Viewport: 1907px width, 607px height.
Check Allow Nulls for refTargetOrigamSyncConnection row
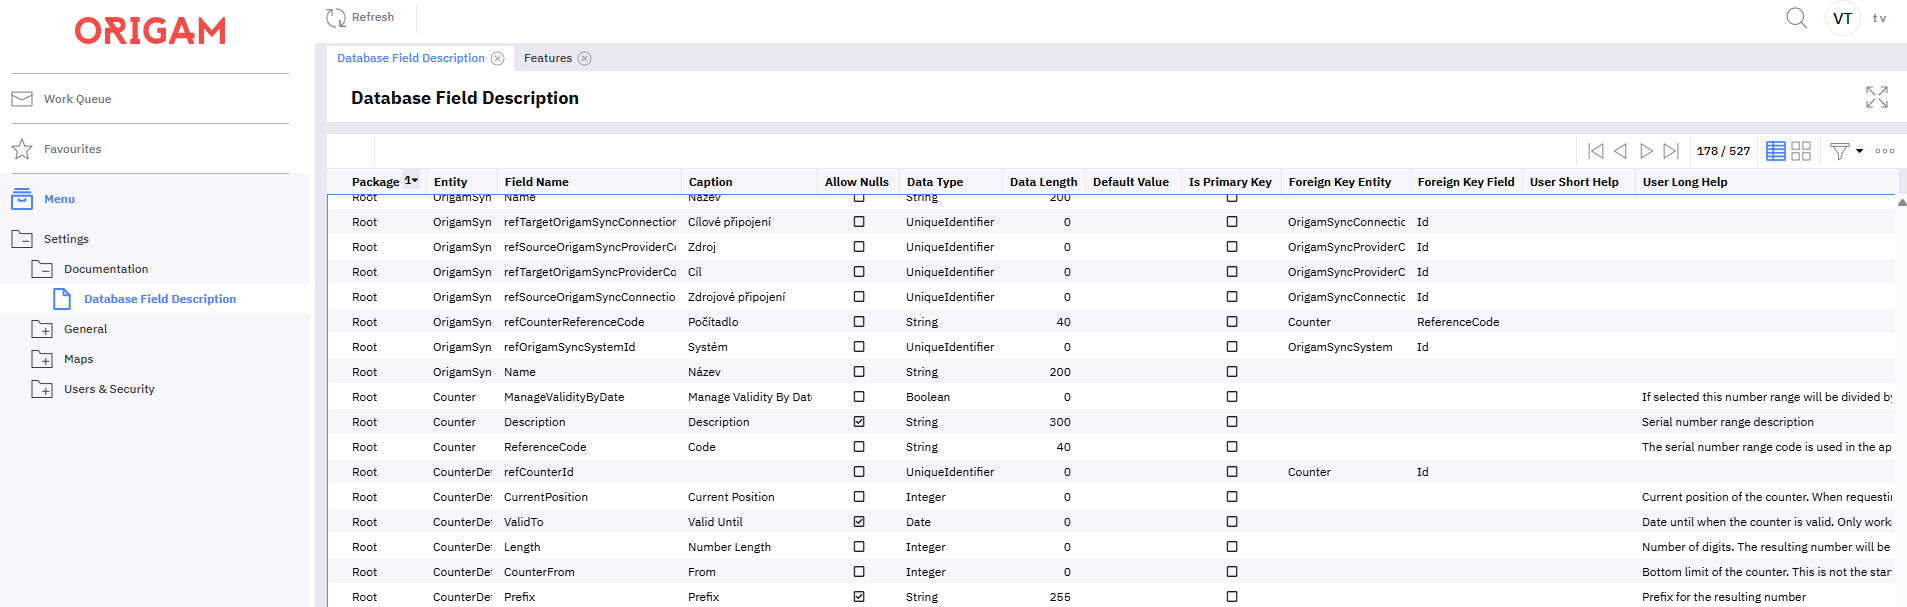(859, 222)
